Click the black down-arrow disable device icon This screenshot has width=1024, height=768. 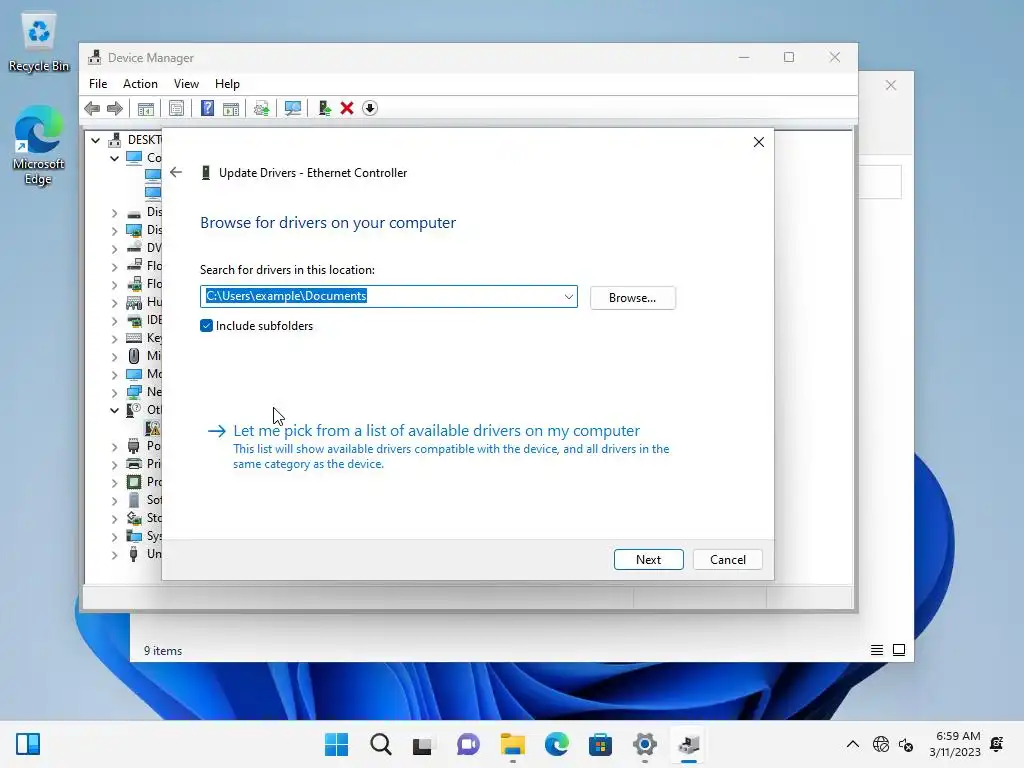[x=370, y=108]
